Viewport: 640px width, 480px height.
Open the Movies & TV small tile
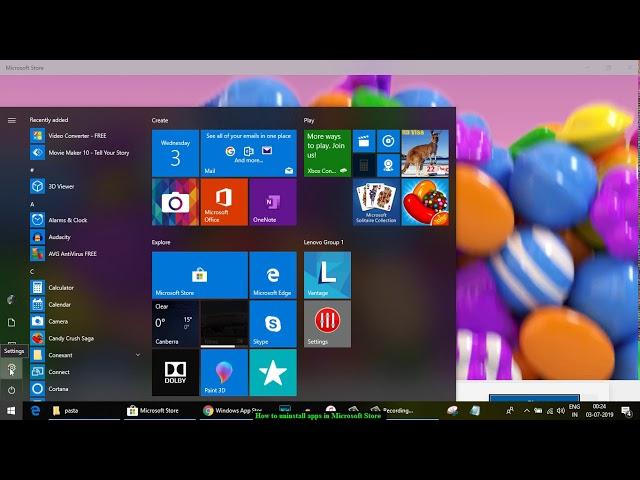pyautogui.click(x=364, y=141)
